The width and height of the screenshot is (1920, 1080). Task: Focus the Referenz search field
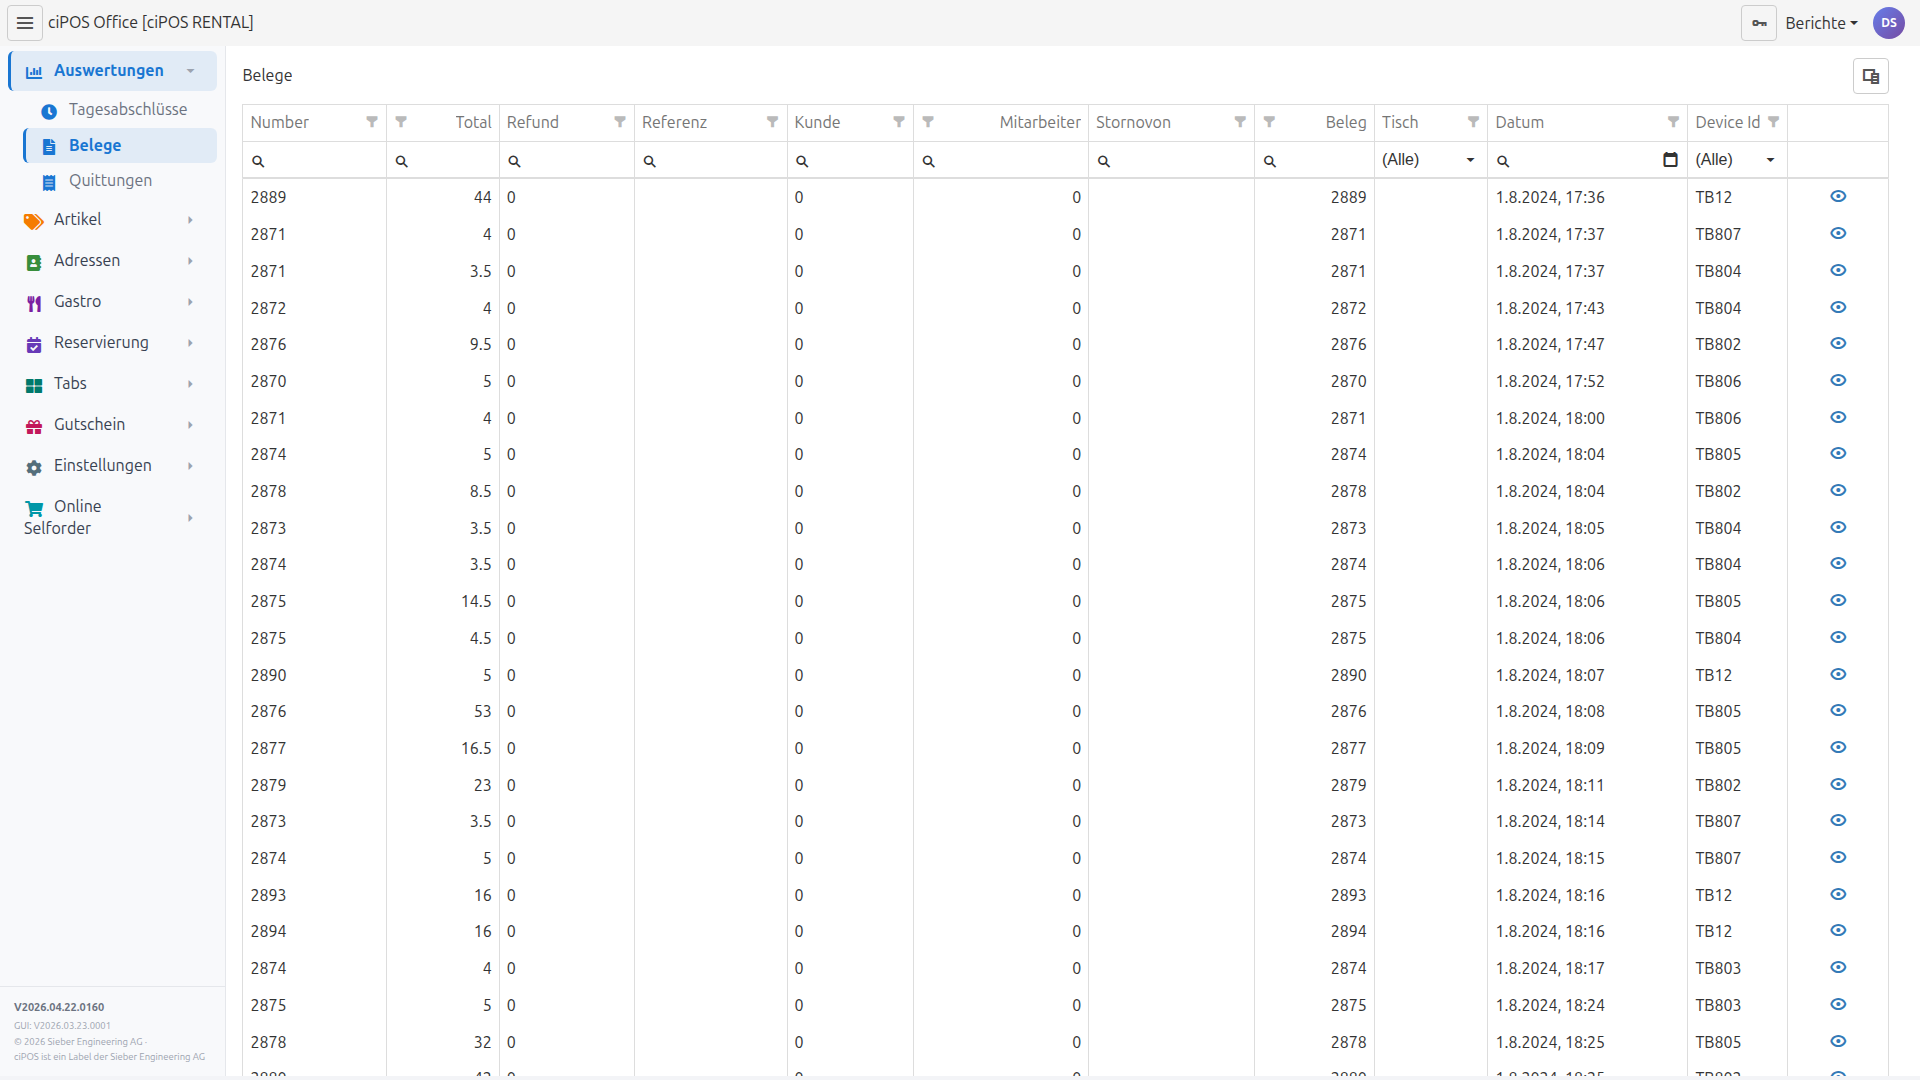click(710, 160)
